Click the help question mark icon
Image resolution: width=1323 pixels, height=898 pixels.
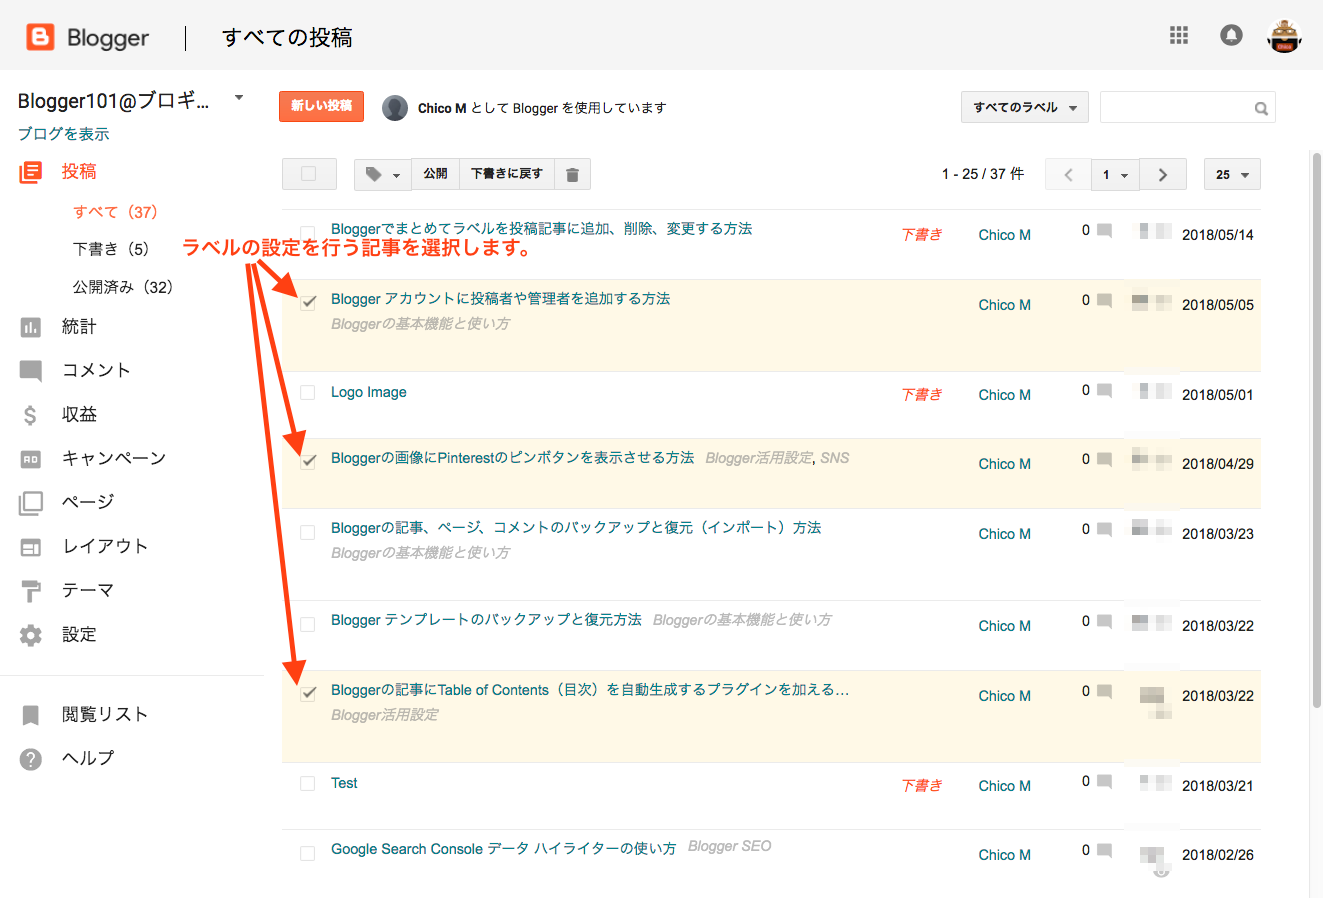point(31,759)
